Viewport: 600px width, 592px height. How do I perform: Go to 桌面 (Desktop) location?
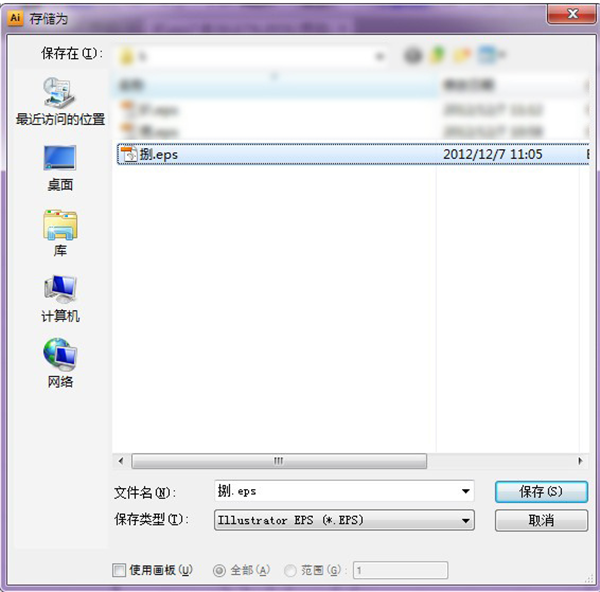(60, 166)
